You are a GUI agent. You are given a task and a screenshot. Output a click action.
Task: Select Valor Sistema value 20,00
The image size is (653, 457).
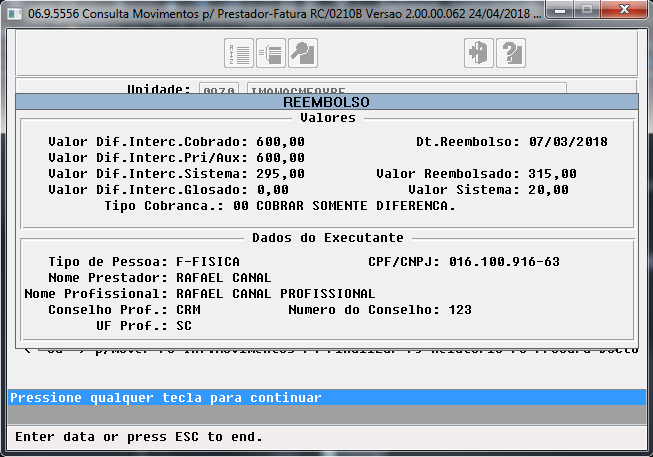548,190
